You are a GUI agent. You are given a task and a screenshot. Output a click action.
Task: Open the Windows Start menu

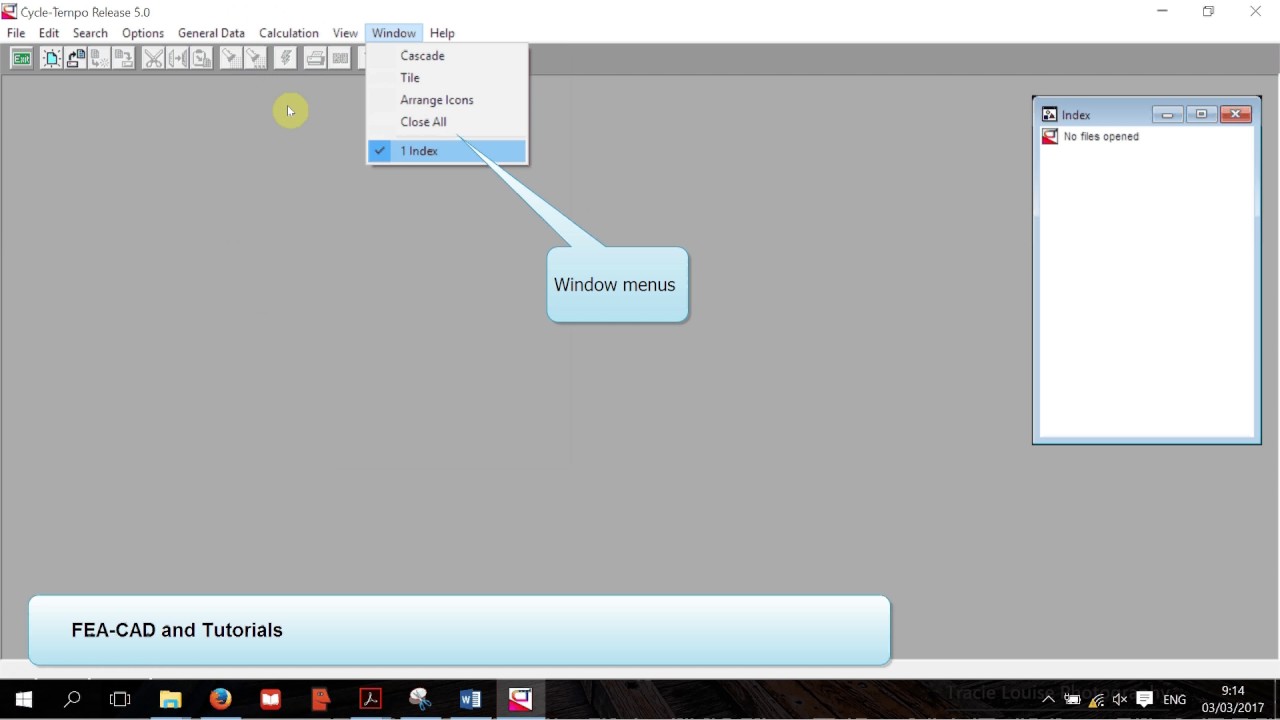pos(24,699)
